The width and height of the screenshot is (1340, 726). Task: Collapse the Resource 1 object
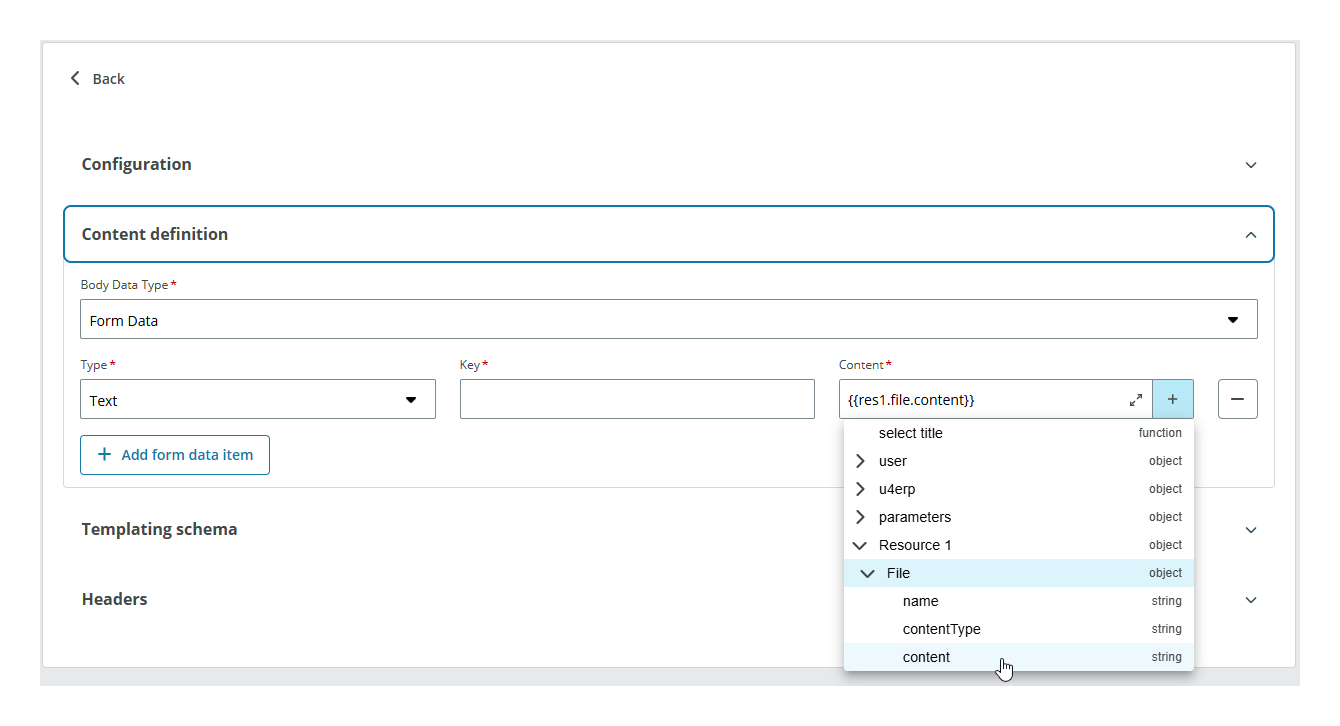point(860,545)
